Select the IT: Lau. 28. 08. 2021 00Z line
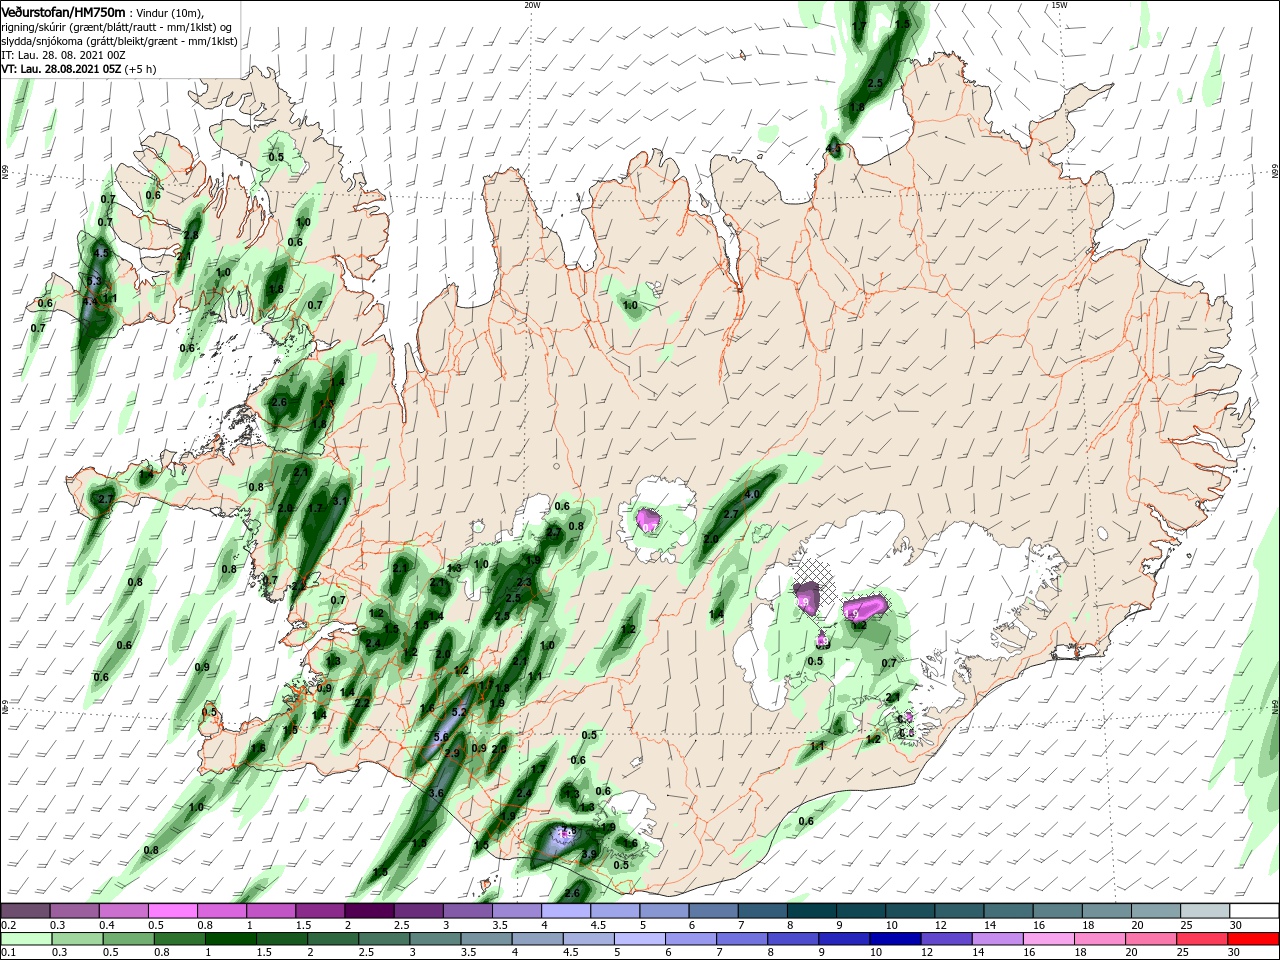 (x=64, y=54)
